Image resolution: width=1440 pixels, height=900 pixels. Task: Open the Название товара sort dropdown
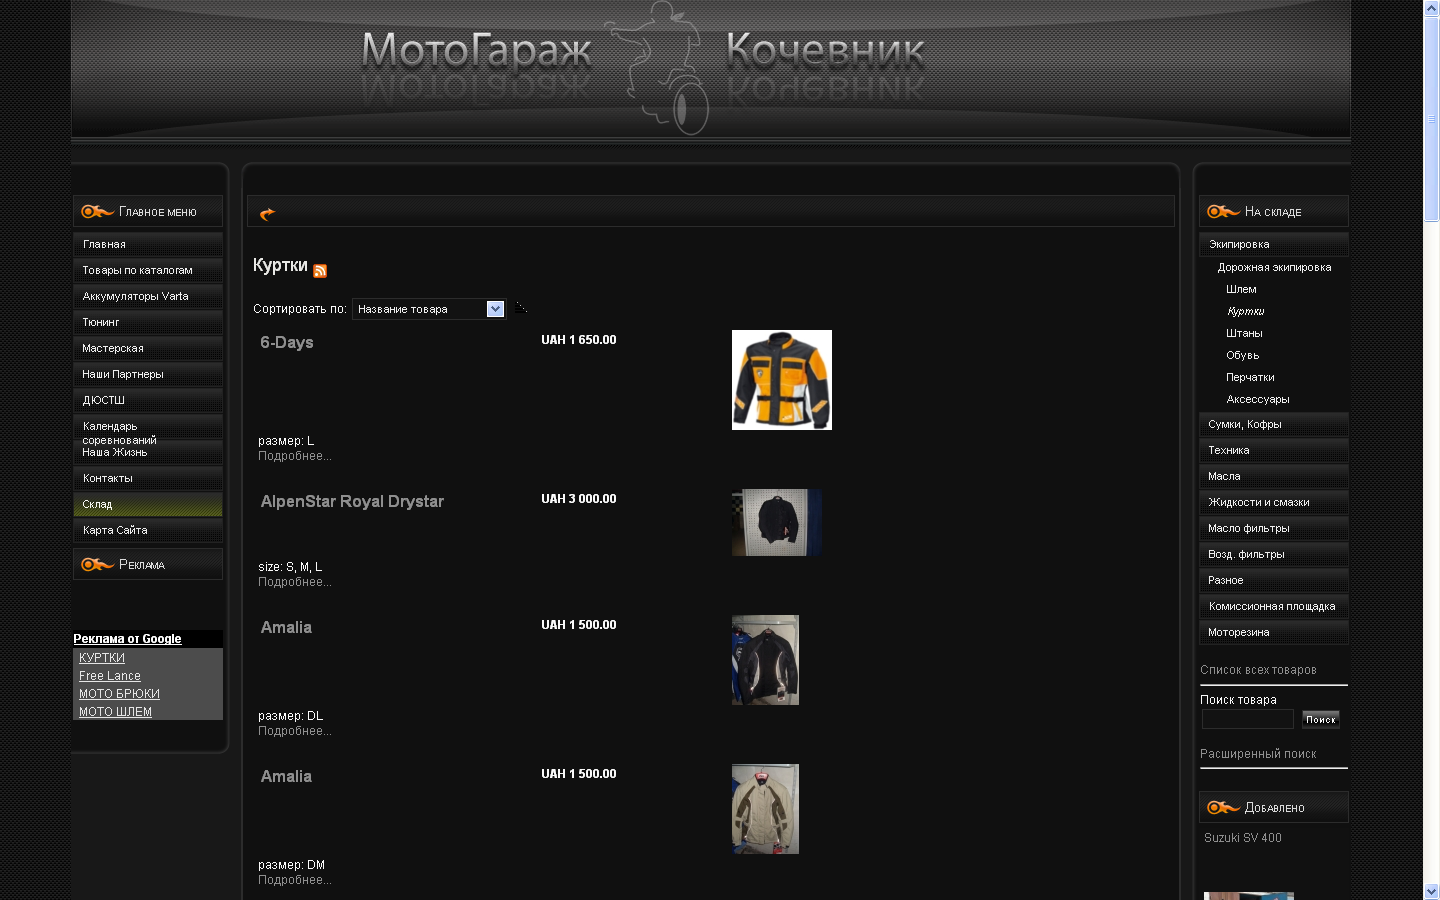430,309
